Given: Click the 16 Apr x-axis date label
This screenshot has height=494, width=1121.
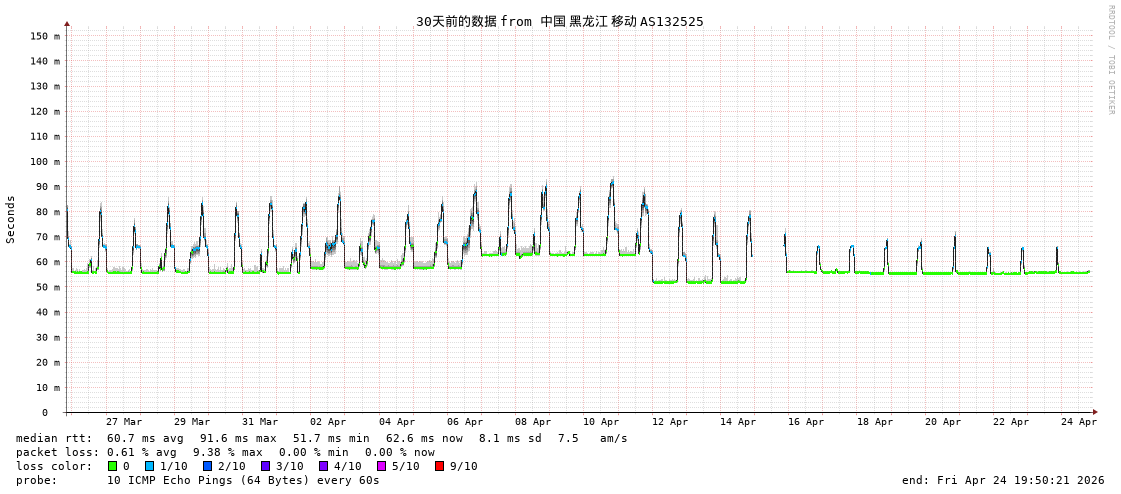Looking at the screenshot, I should tap(806, 422).
